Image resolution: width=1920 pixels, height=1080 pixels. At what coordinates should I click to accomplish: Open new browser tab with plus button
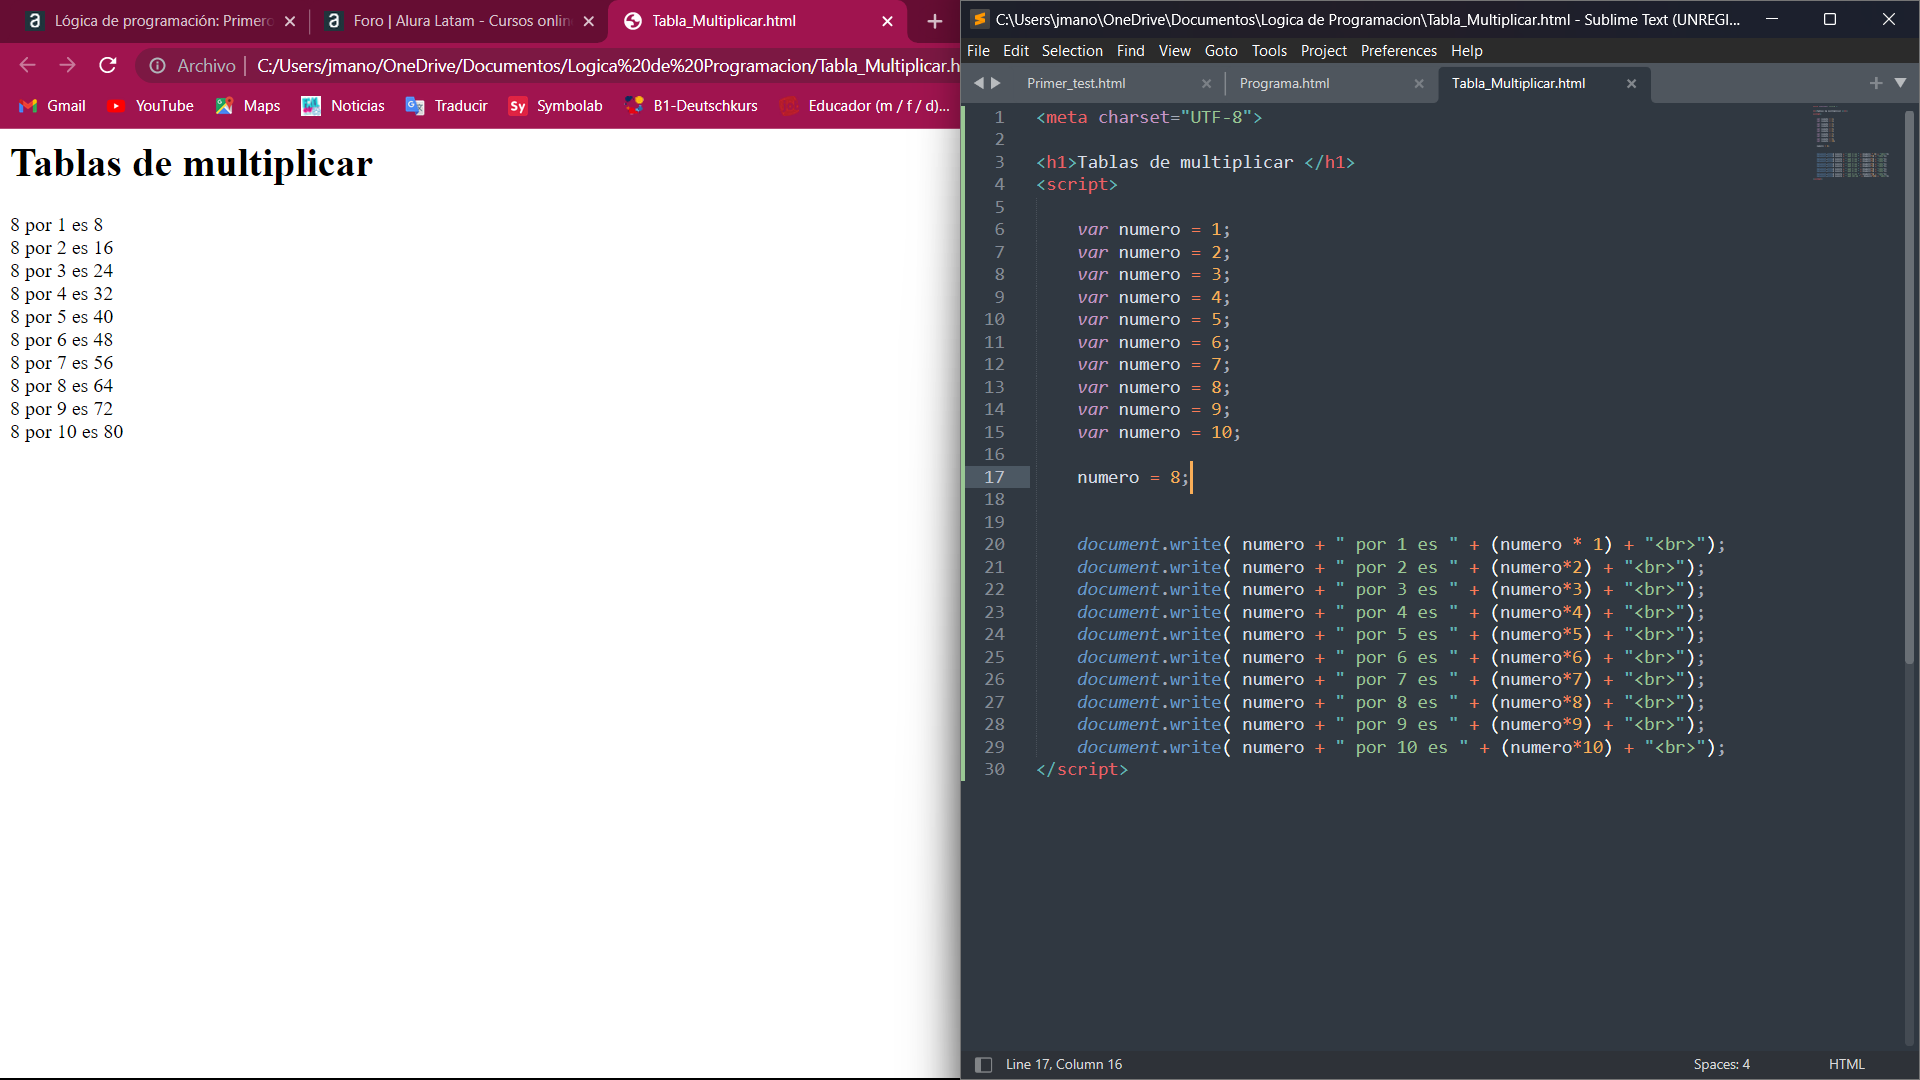(934, 21)
